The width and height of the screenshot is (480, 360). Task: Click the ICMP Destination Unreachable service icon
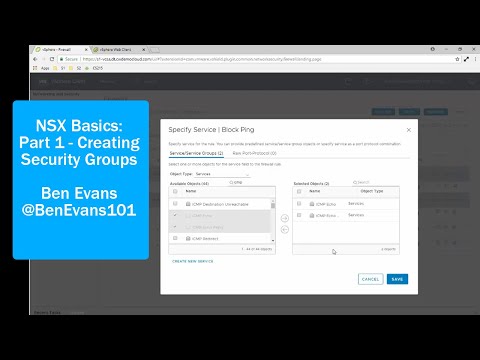point(188,204)
